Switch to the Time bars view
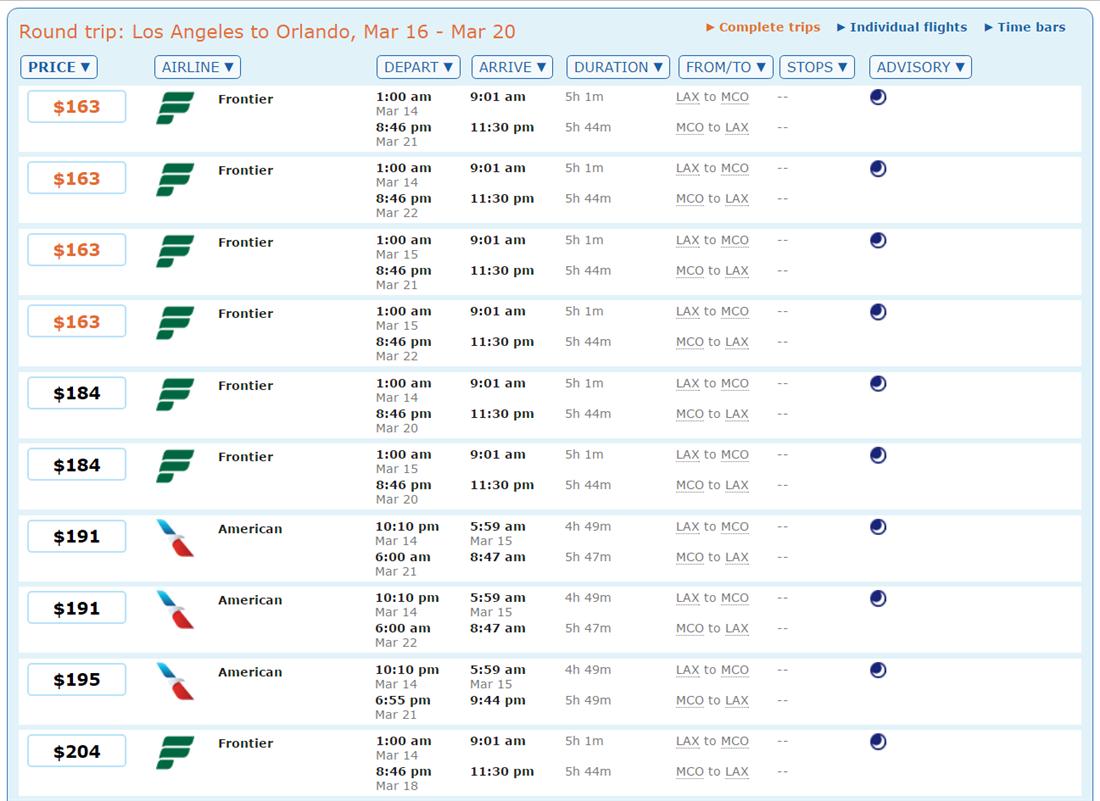The image size is (1100, 801). (1024, 27)
